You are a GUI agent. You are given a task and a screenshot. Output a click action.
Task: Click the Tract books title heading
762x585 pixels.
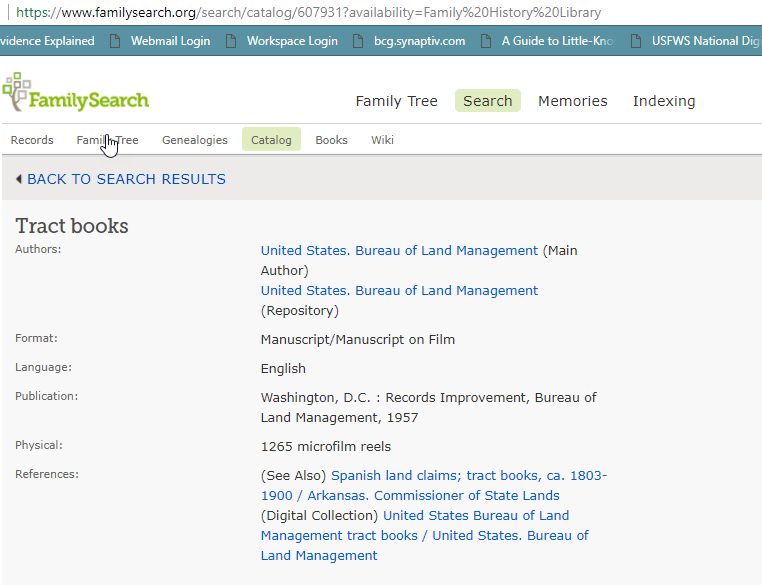pos(72,226)
